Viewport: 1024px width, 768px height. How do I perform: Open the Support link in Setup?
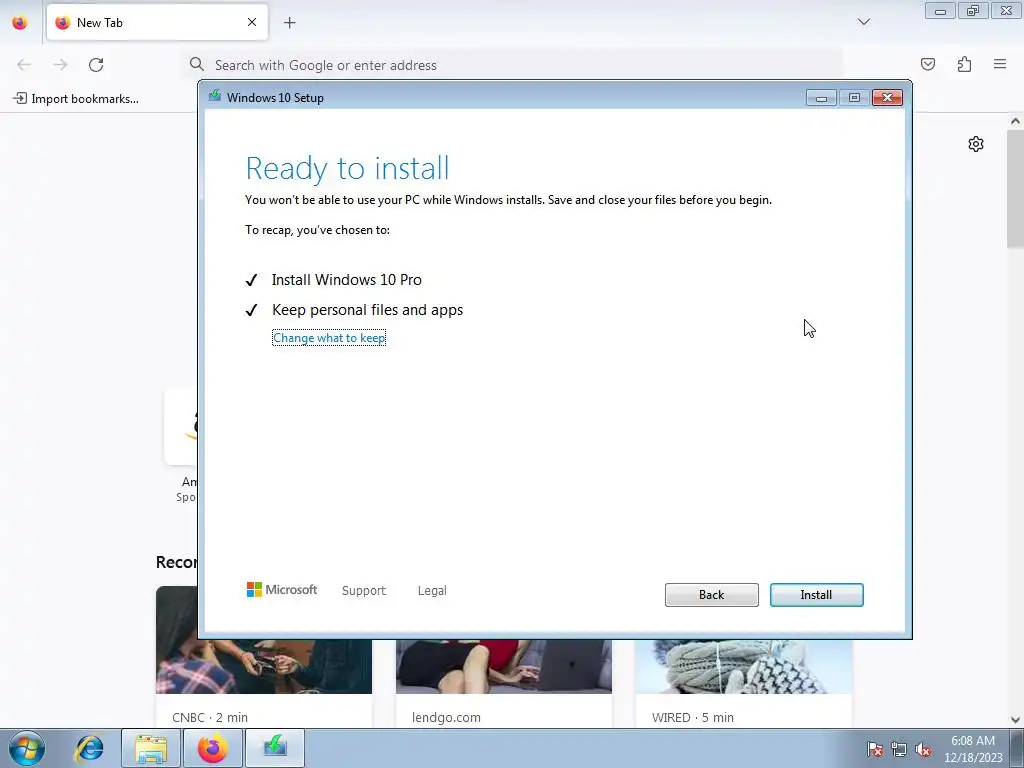(364, 590)
